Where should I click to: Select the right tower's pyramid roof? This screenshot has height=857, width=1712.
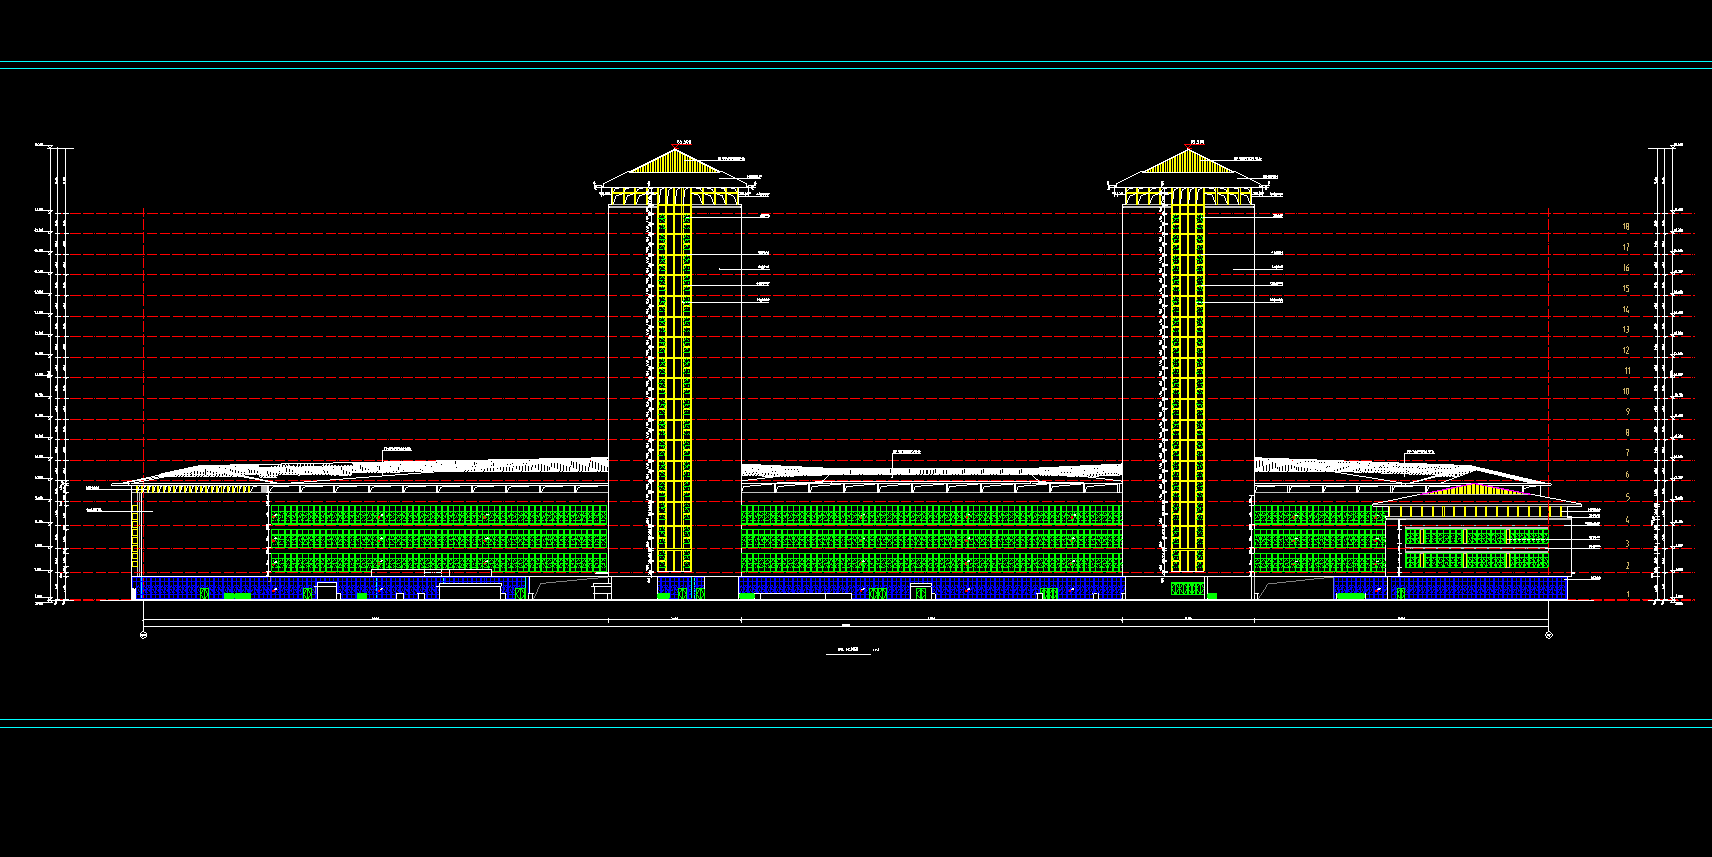1187,162
